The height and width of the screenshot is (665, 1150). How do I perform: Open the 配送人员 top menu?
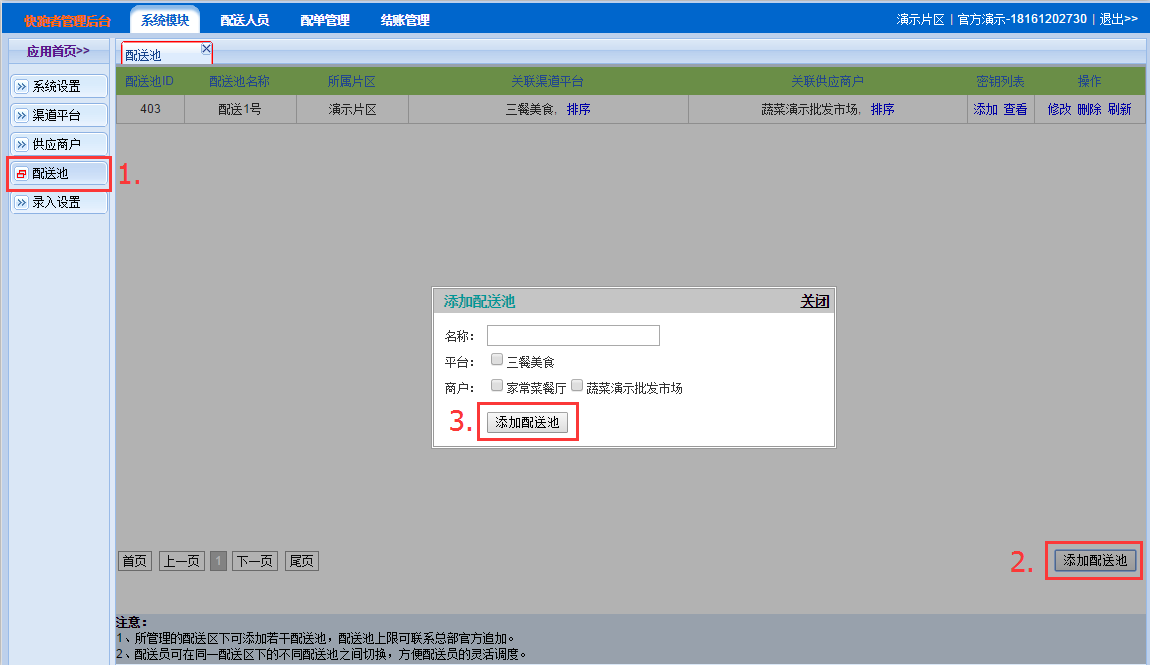[244, 20]
